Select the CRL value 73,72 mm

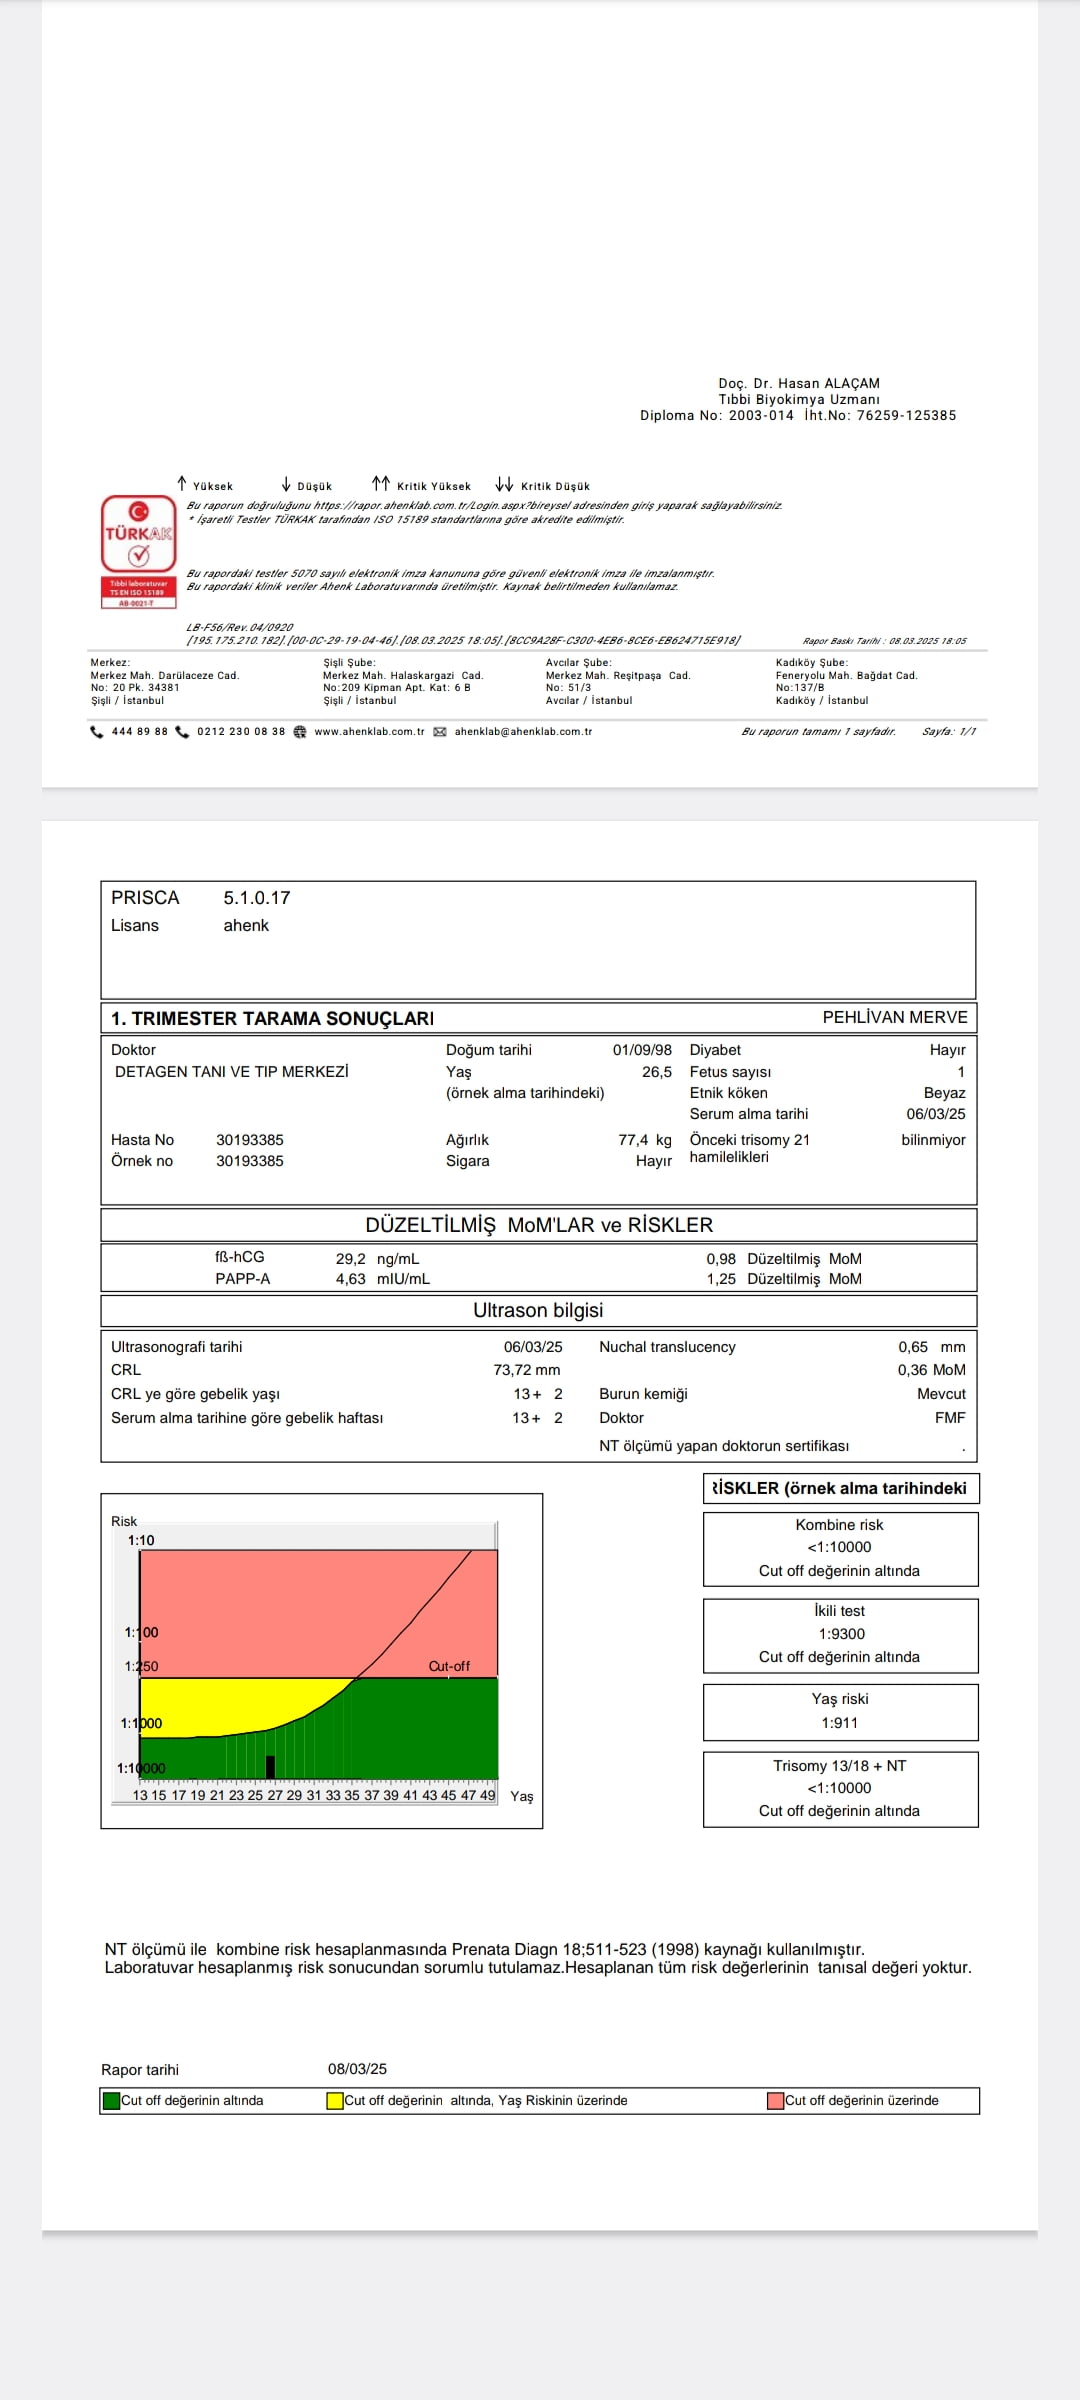[x=527, y=1370]
